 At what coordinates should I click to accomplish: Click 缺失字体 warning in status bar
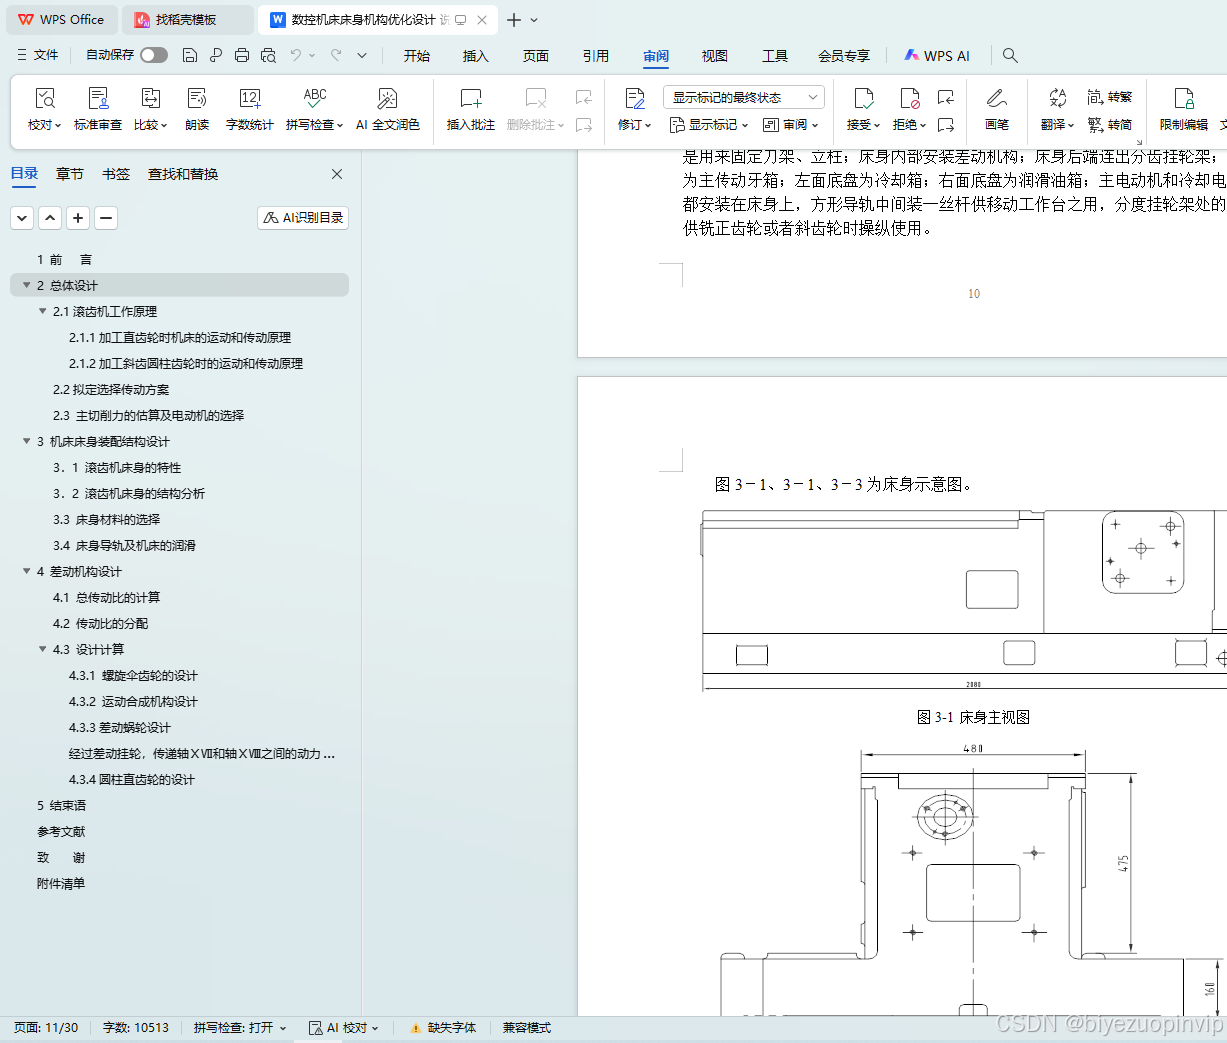[443, 1027]
